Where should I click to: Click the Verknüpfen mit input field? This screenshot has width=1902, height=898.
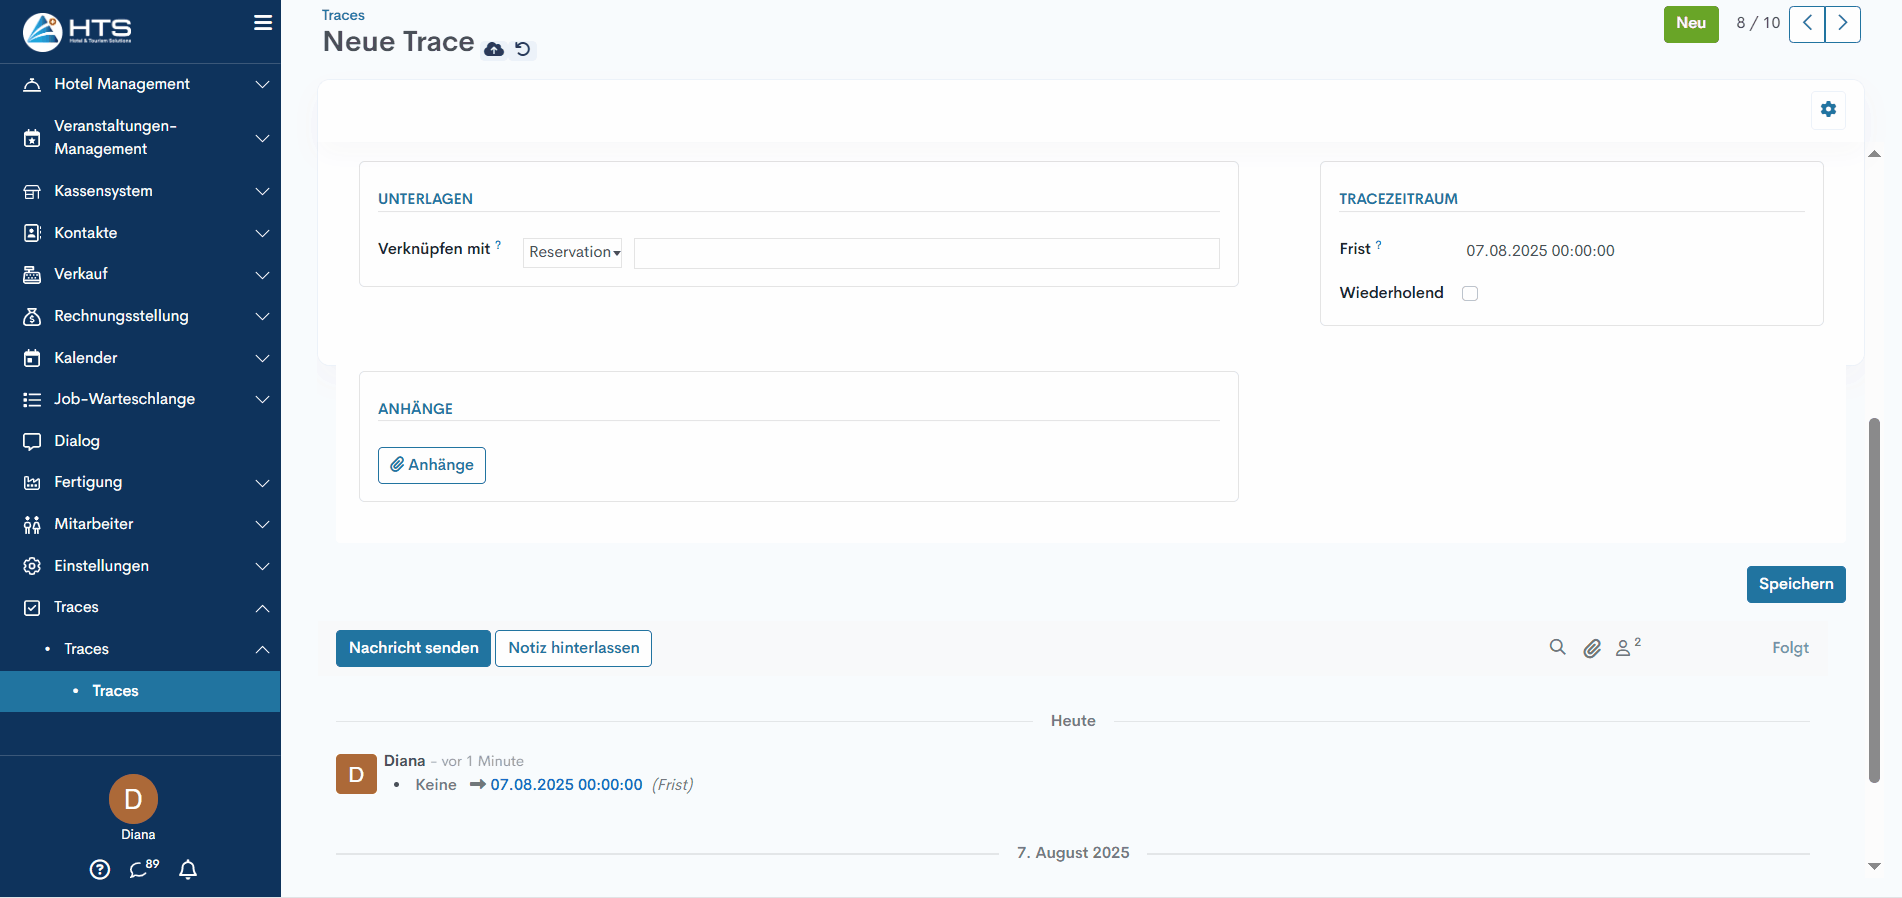[926, 253]
